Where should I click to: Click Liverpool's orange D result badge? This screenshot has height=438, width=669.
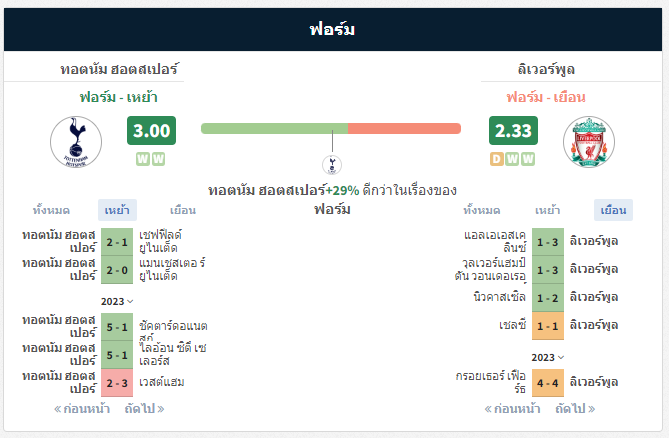click(x=496, y=159)
